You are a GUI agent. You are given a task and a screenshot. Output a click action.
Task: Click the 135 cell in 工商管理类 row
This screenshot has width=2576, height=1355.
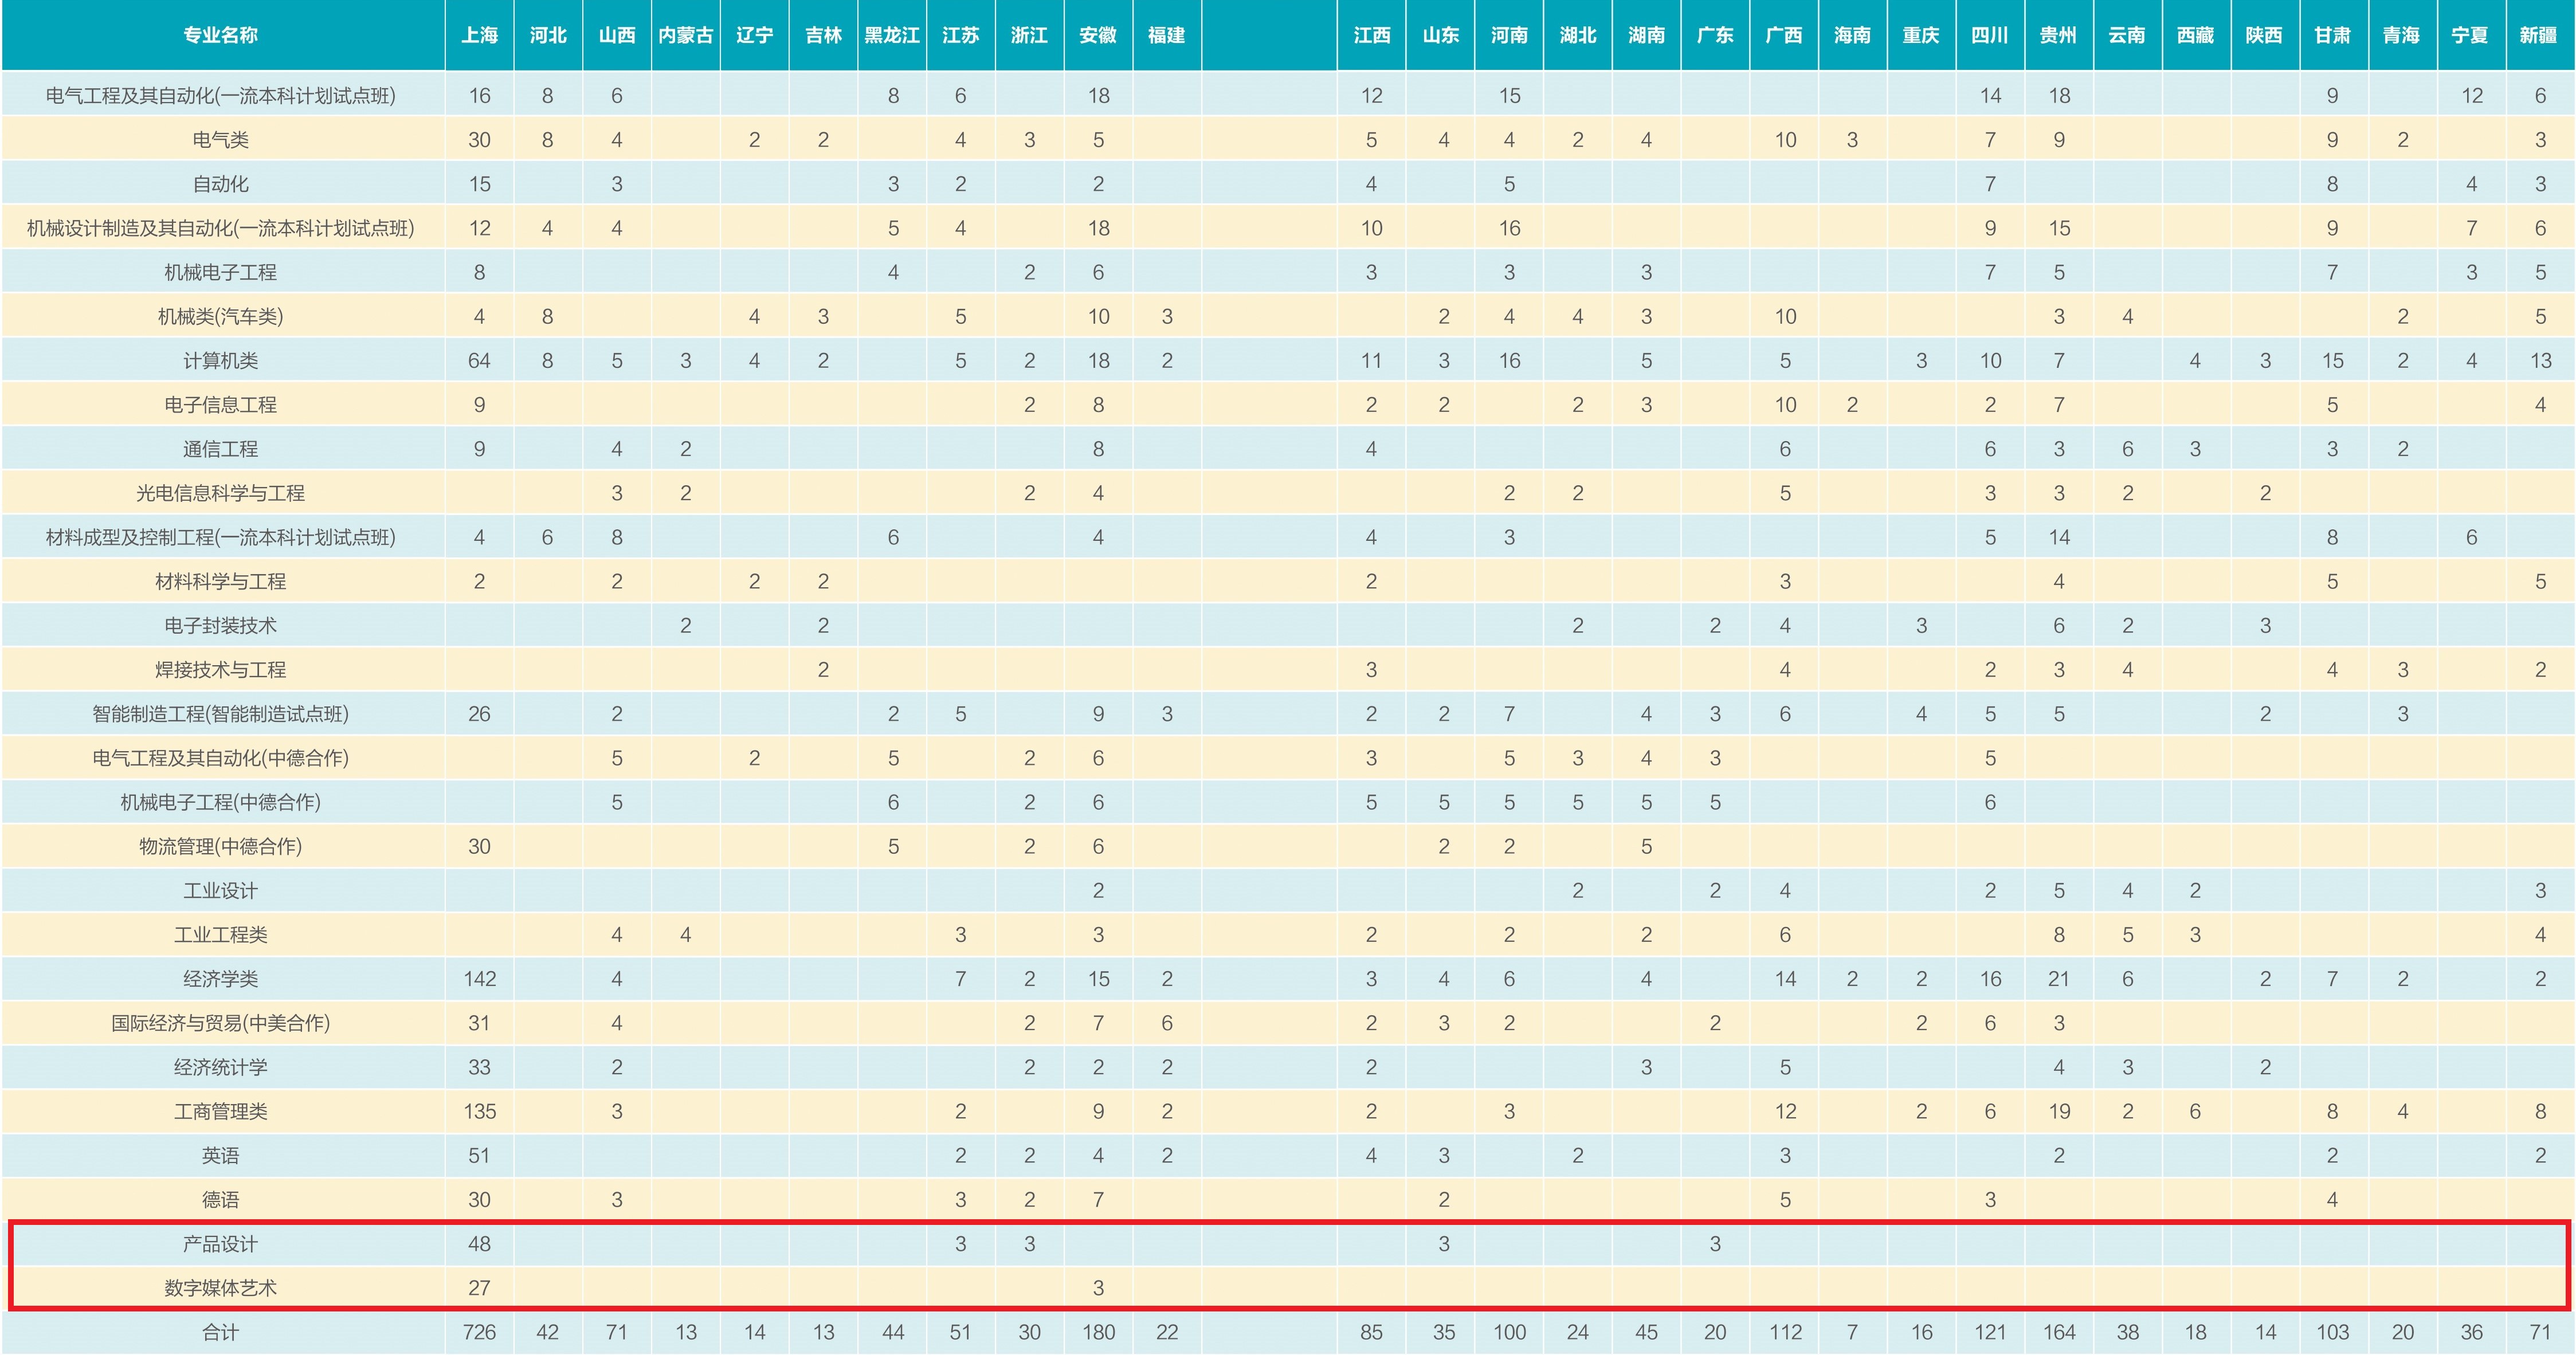point(479,1111)
